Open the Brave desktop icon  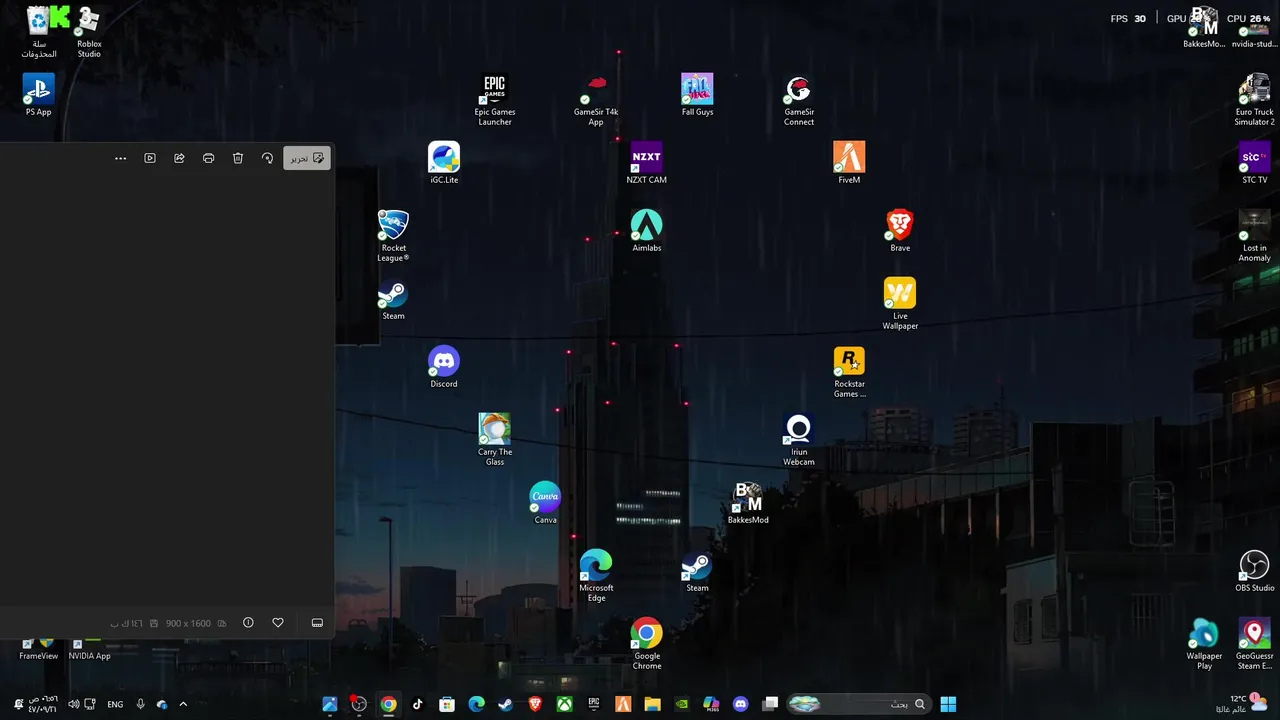900,231
